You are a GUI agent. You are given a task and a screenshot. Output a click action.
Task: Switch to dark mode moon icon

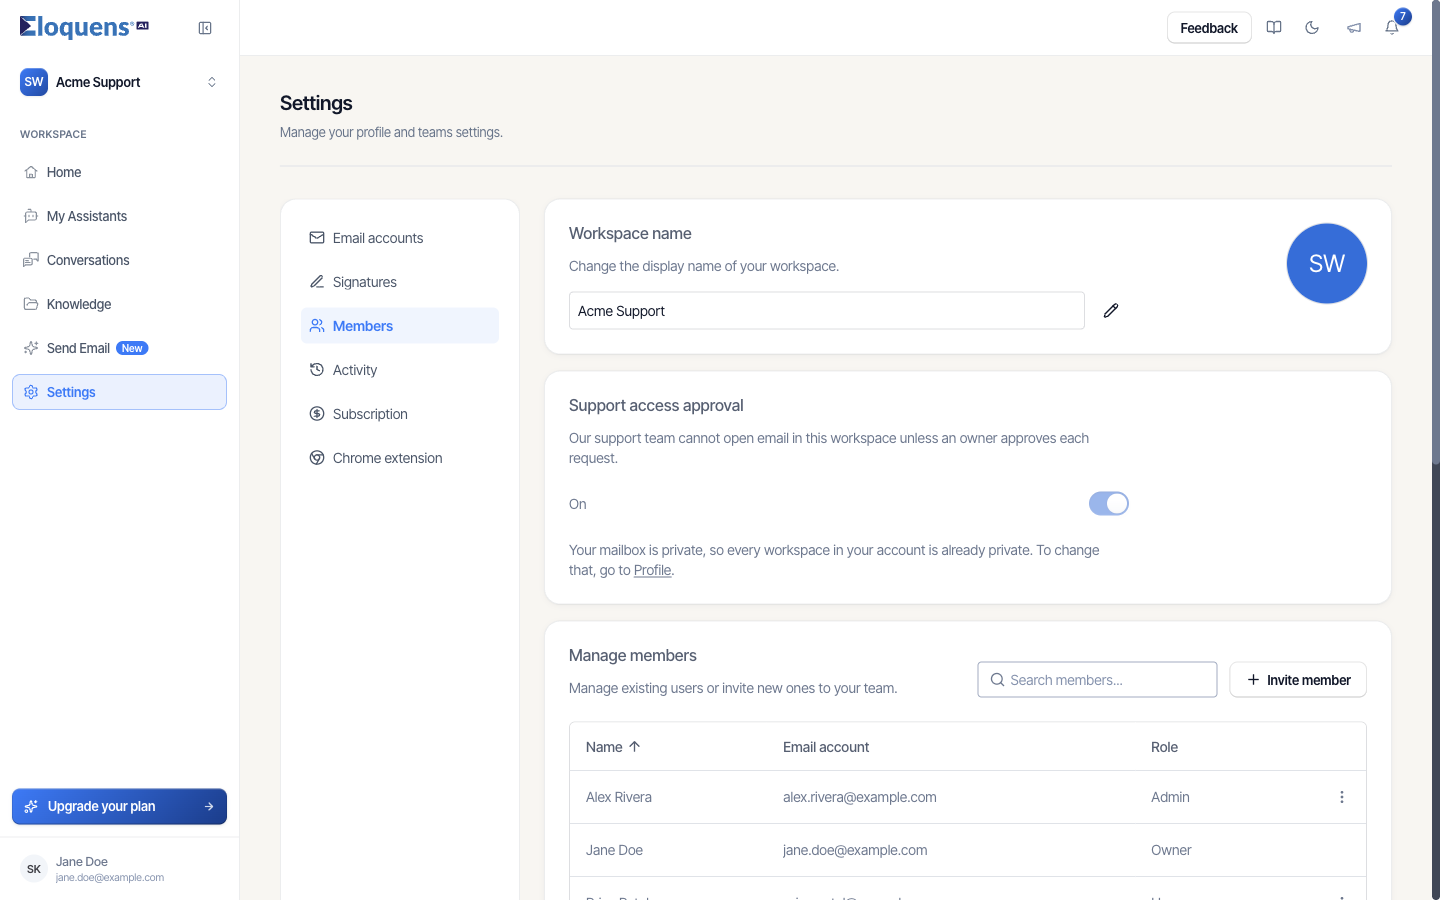pos(1312,28)
